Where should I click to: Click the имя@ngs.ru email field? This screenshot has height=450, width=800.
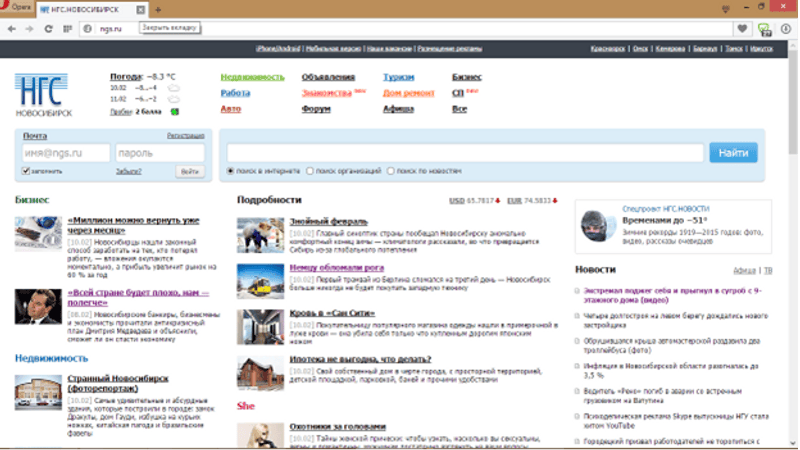click(x=66, y=153)
